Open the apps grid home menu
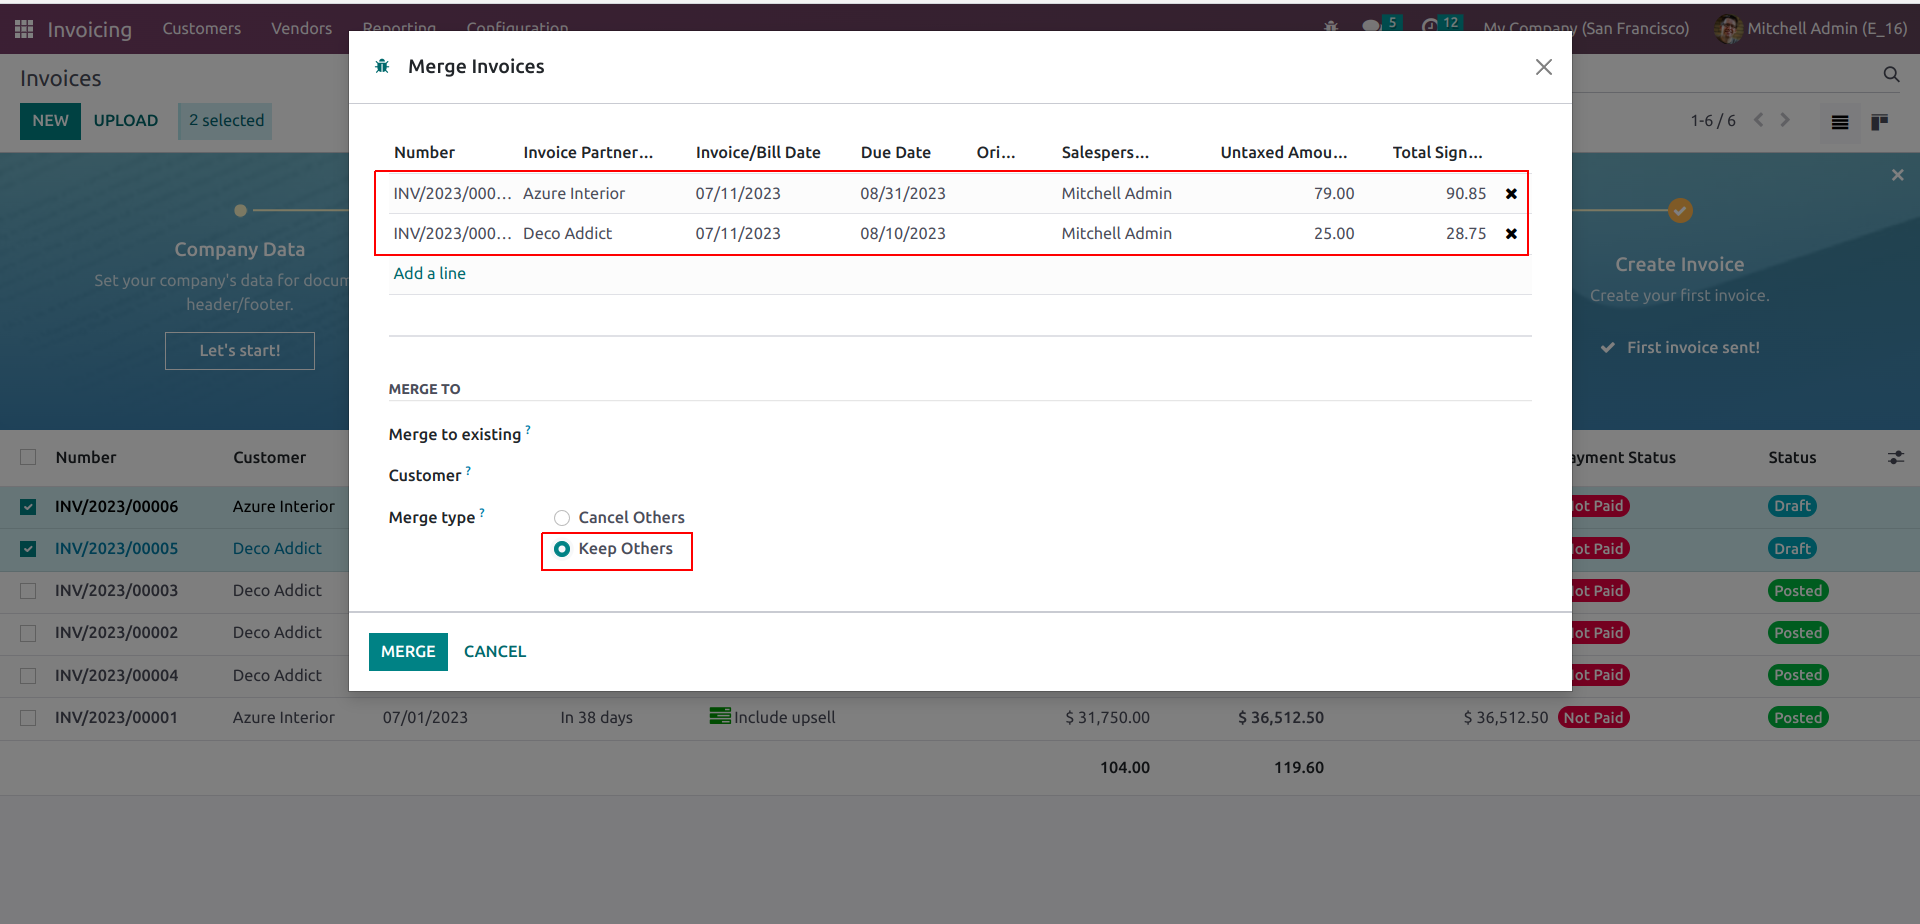Image resolution: width=1920 pixels, height=924 pixels. click(x=24, y=29)
